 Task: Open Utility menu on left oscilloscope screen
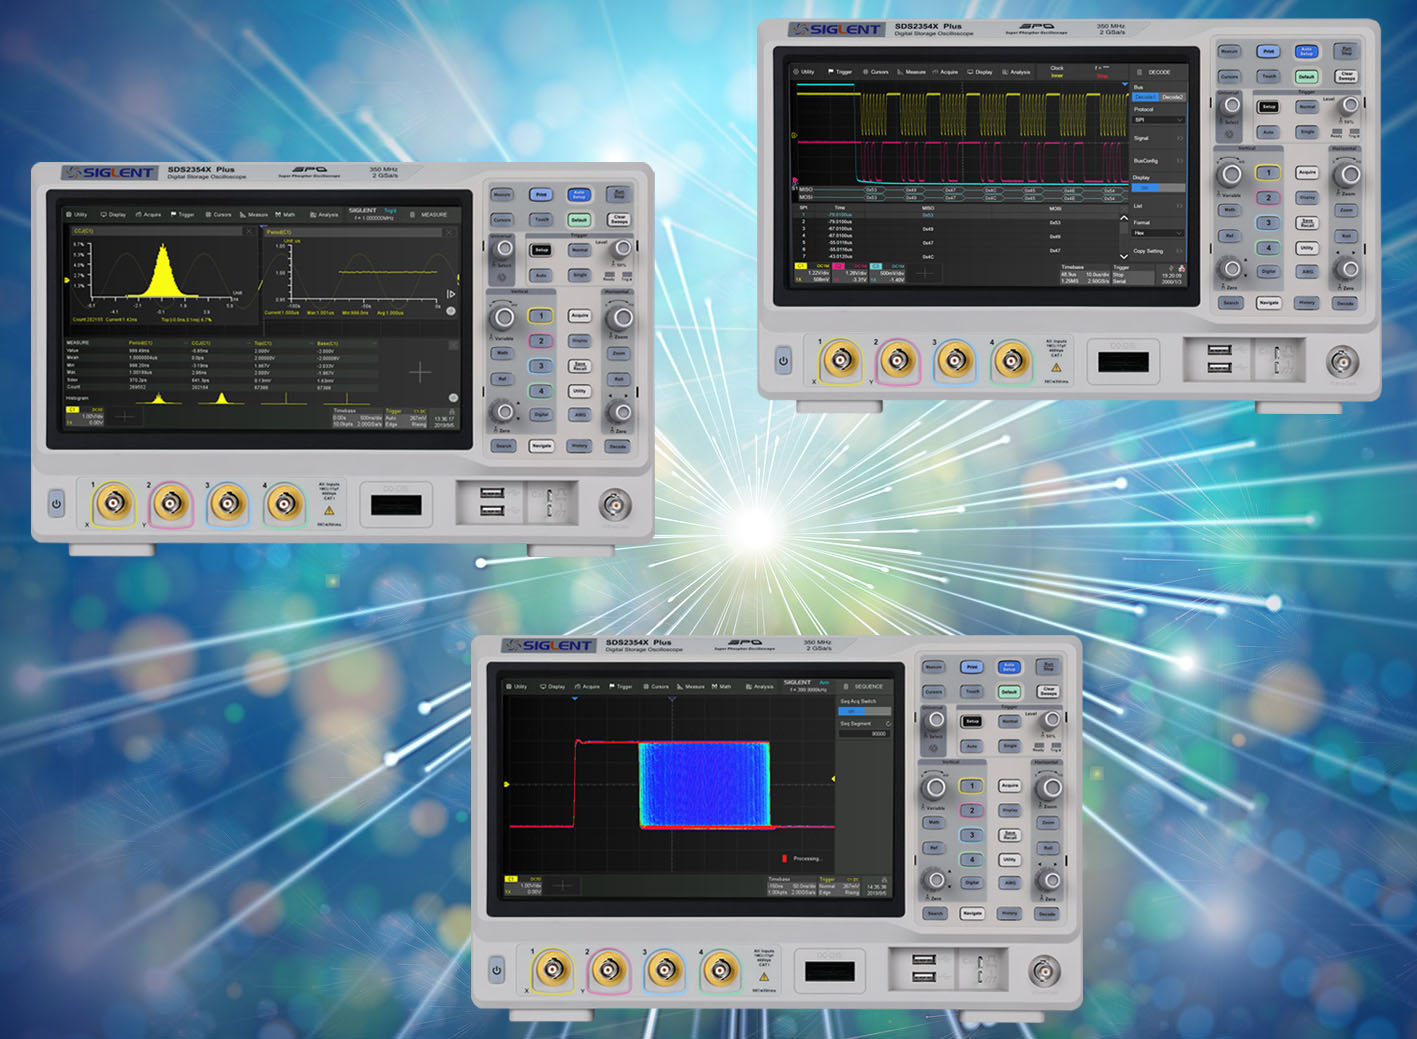tap(77, 214)
